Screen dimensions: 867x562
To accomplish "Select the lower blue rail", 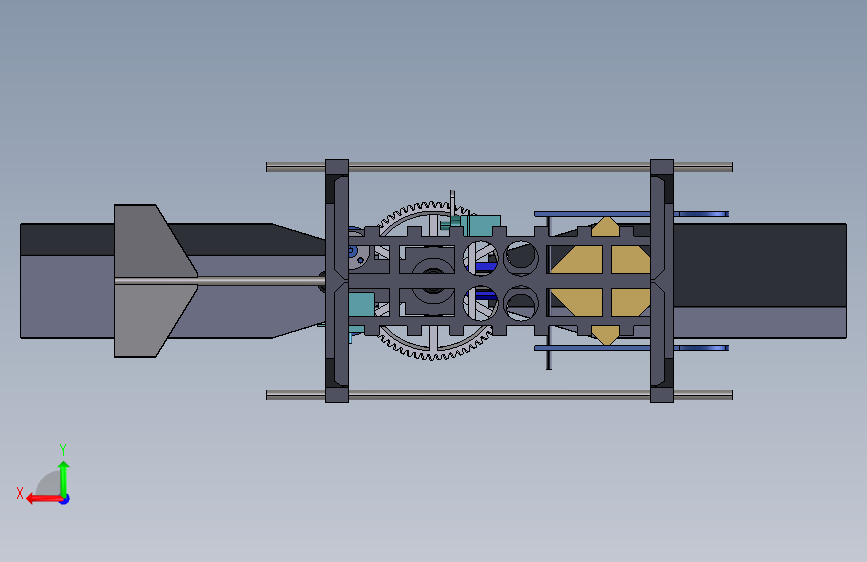I will tap(631, 348).
